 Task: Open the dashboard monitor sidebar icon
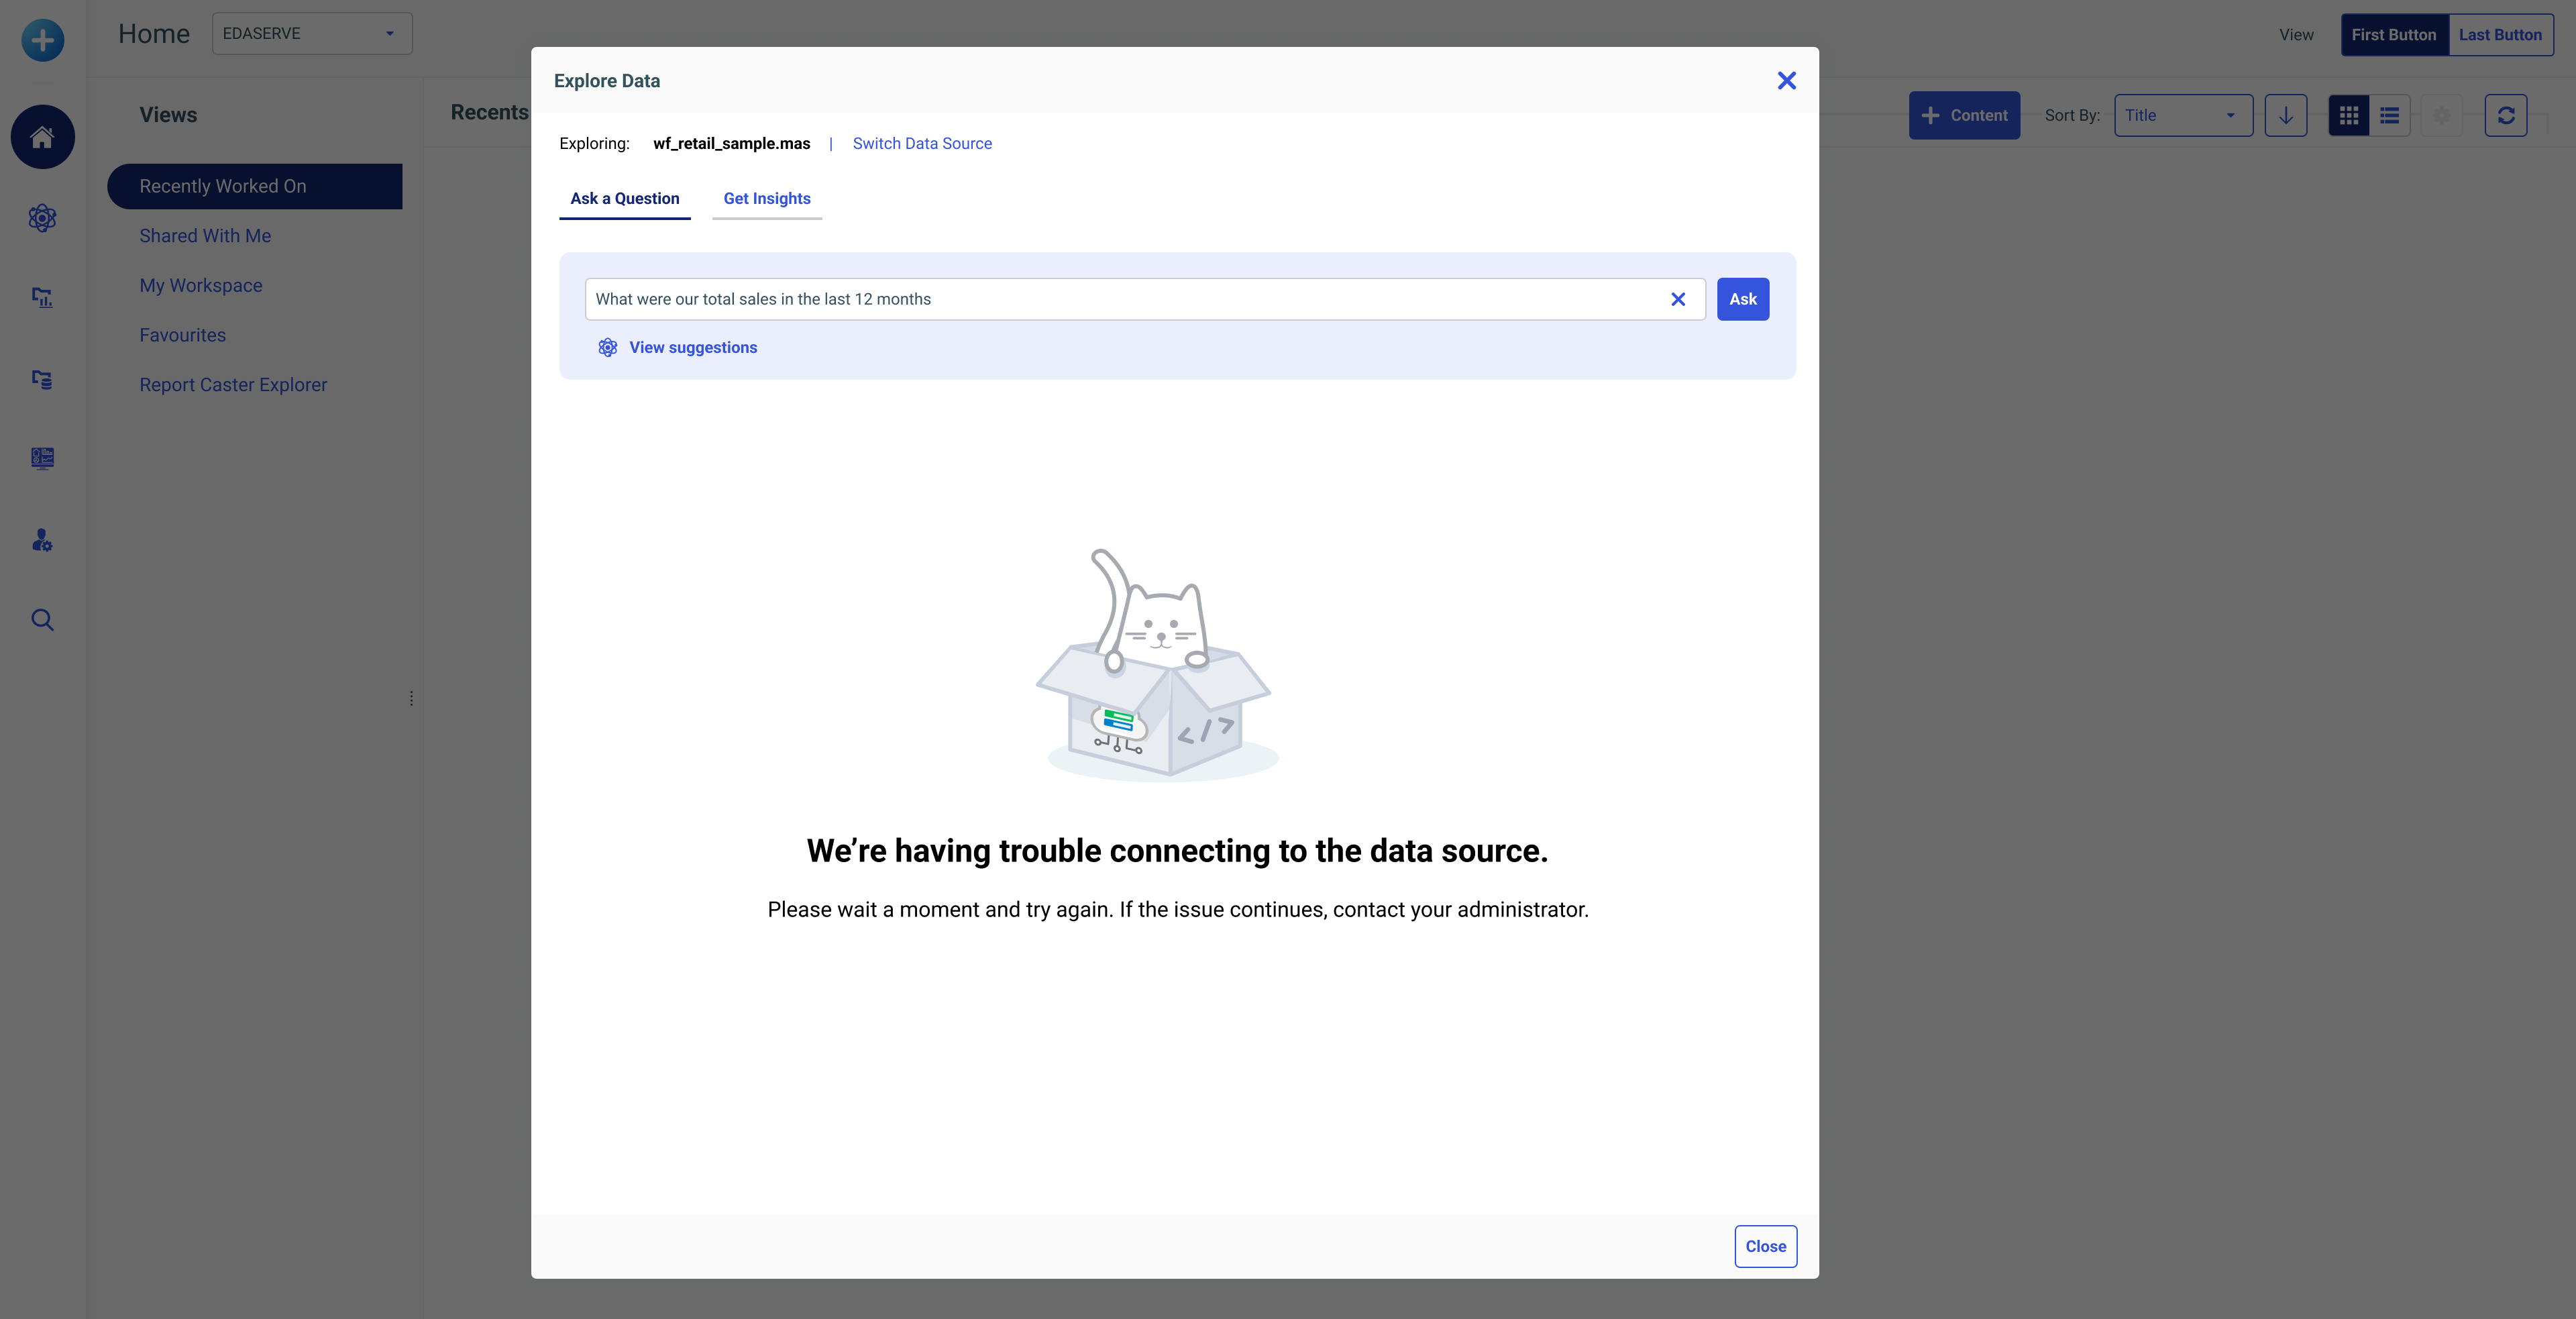point(42,458)
